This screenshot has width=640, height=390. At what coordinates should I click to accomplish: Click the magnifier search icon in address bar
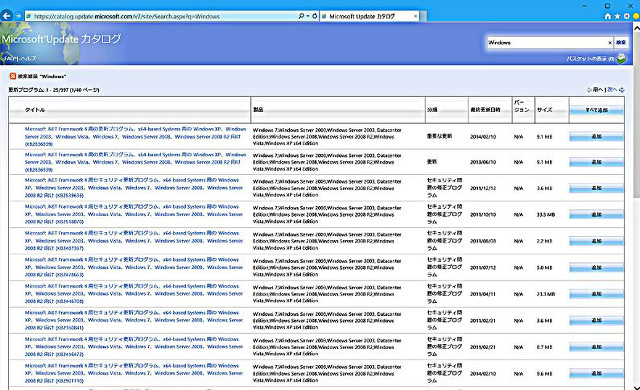point(301,16)
